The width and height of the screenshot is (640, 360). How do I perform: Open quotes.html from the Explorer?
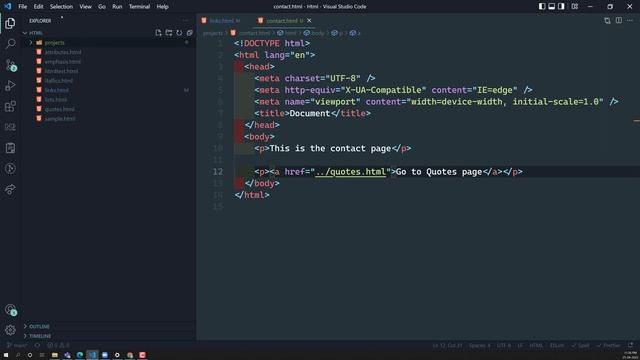[60, 109]
